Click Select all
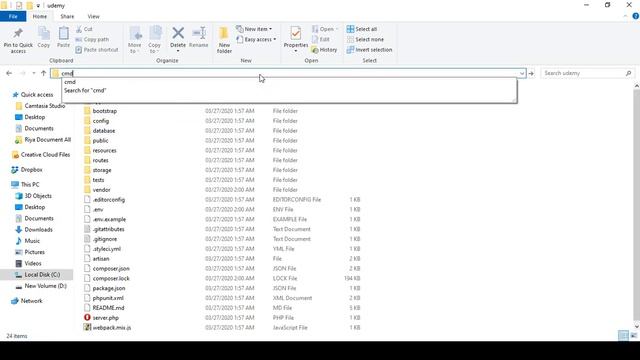The height and width of the screenshot is (360, 640). [362, 29]
